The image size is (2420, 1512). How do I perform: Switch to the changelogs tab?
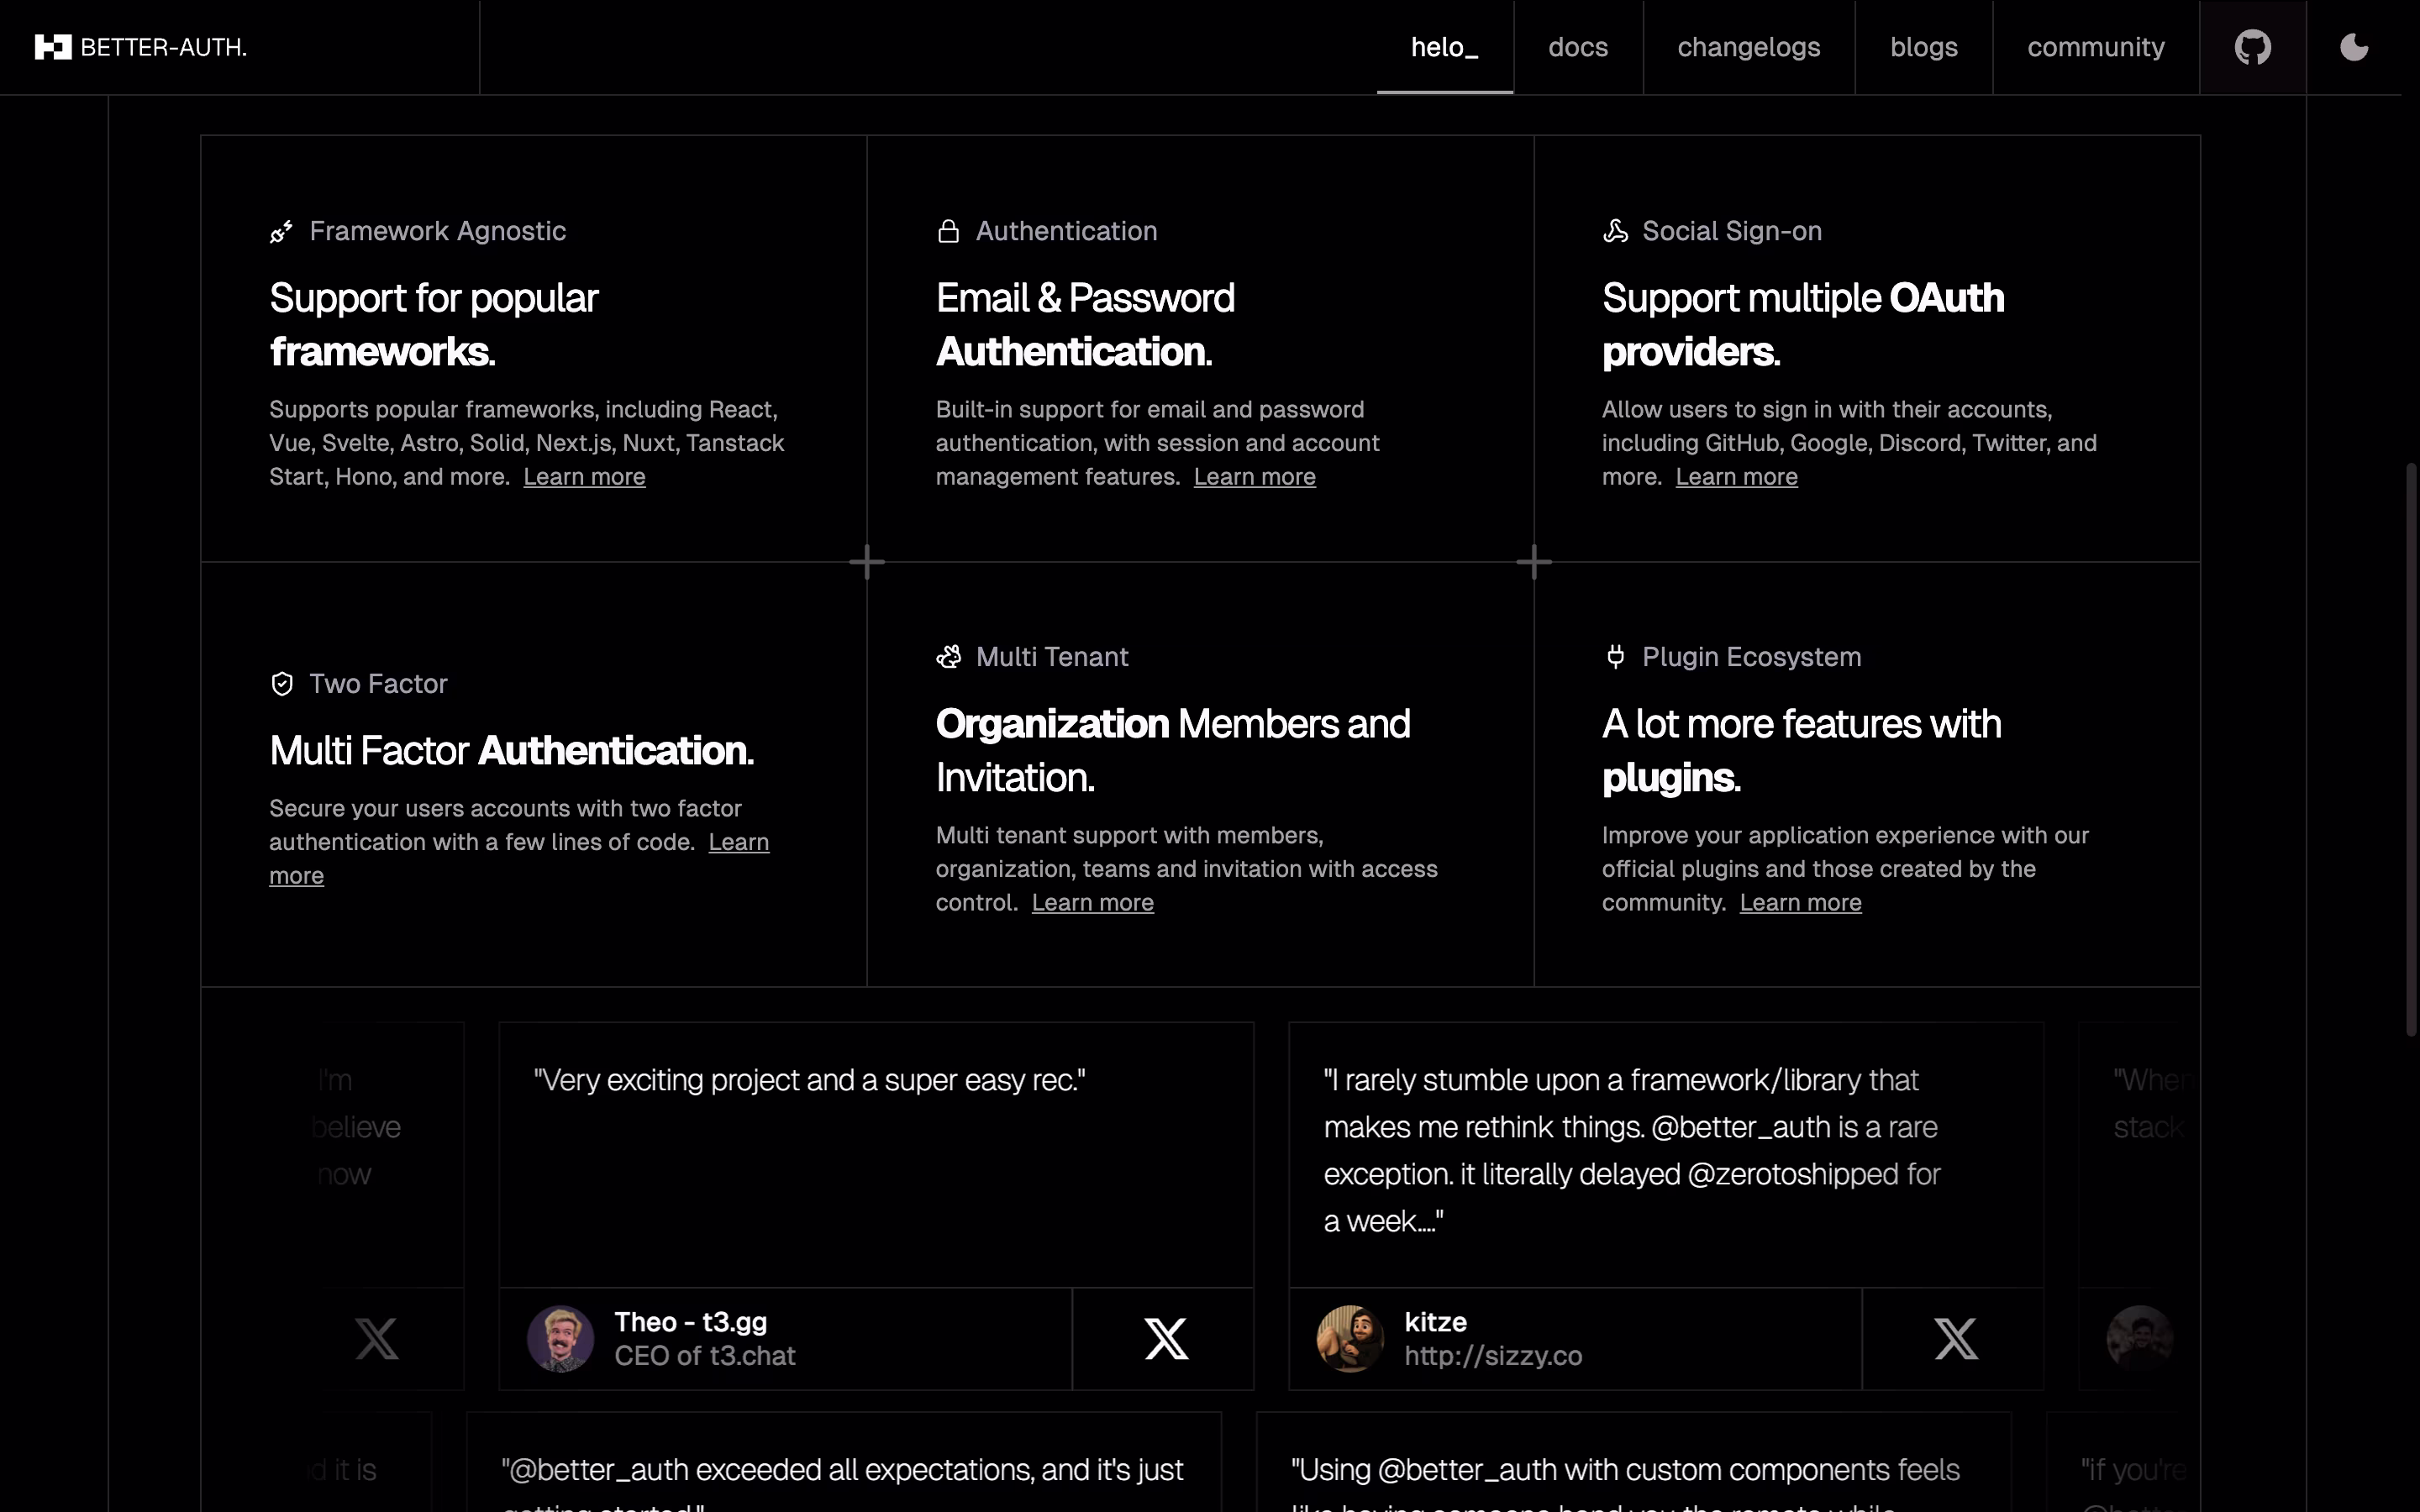pos(1748,47)
